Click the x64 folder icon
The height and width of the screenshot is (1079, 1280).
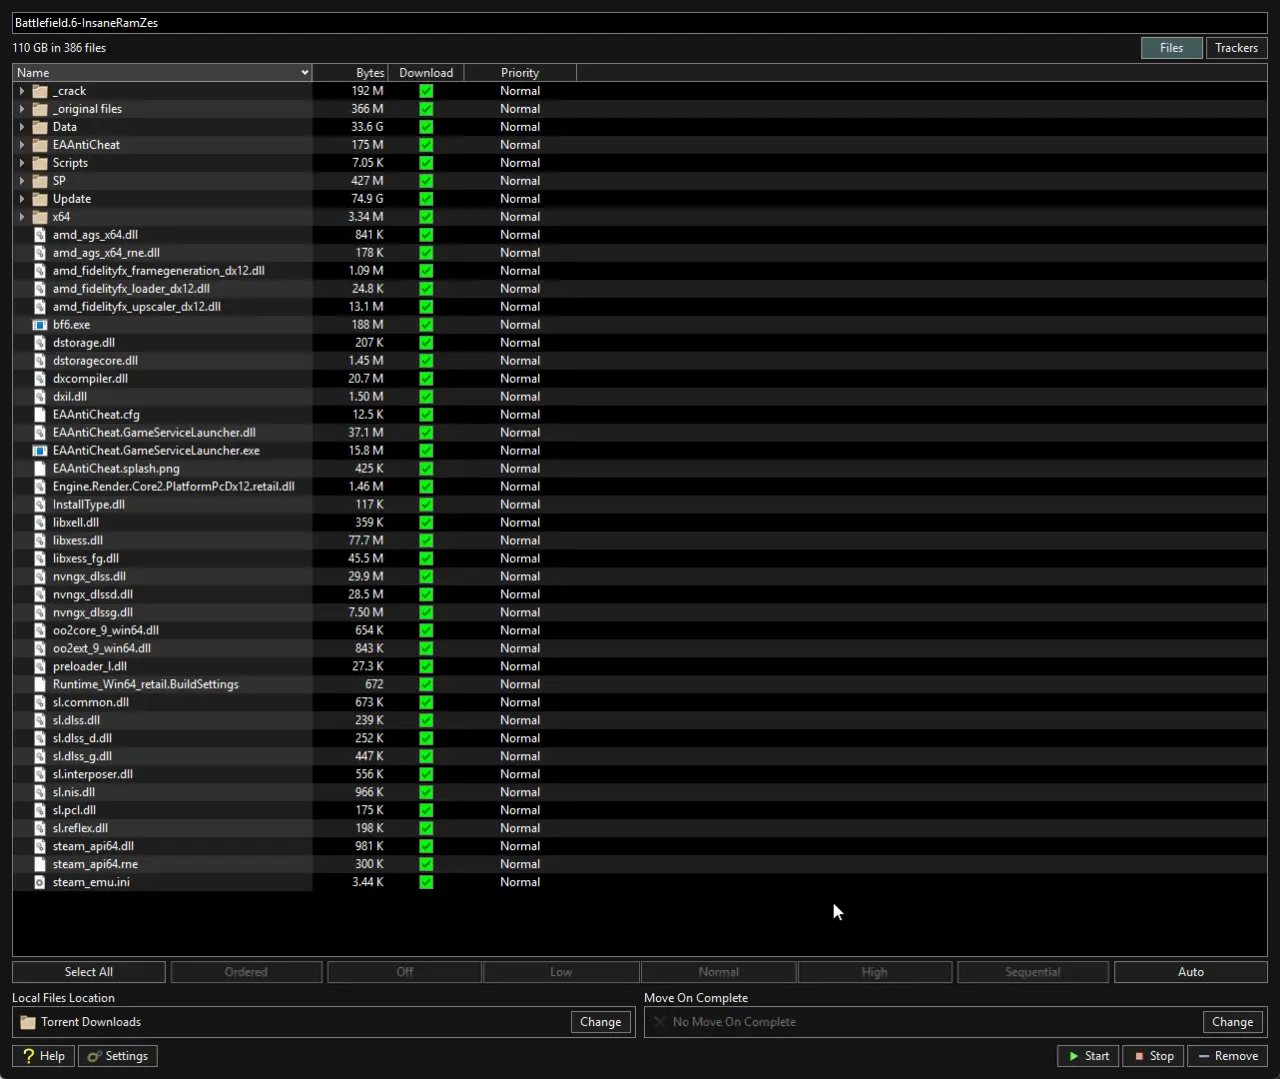click(x=40, y=217)
